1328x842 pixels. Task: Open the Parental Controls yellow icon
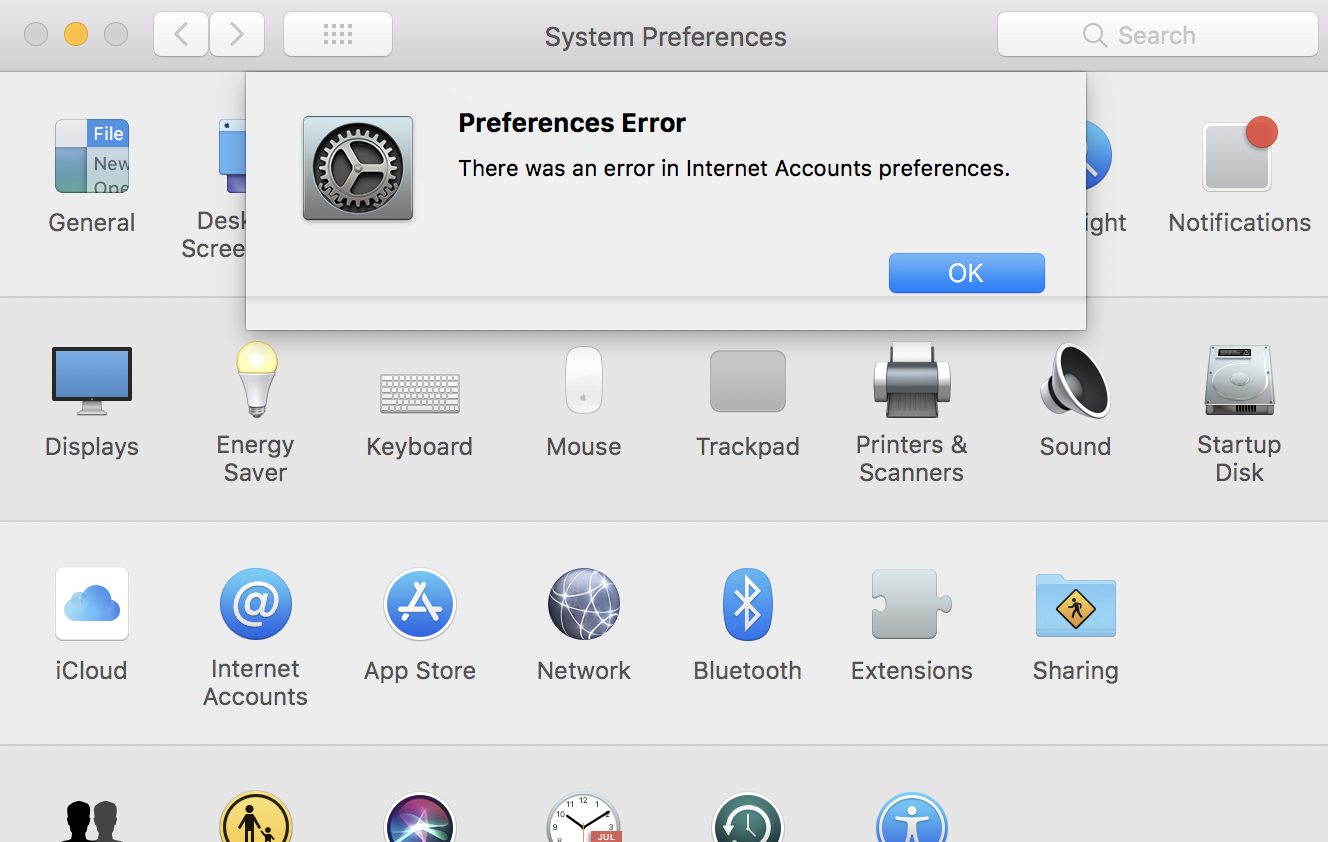(256, 817)
